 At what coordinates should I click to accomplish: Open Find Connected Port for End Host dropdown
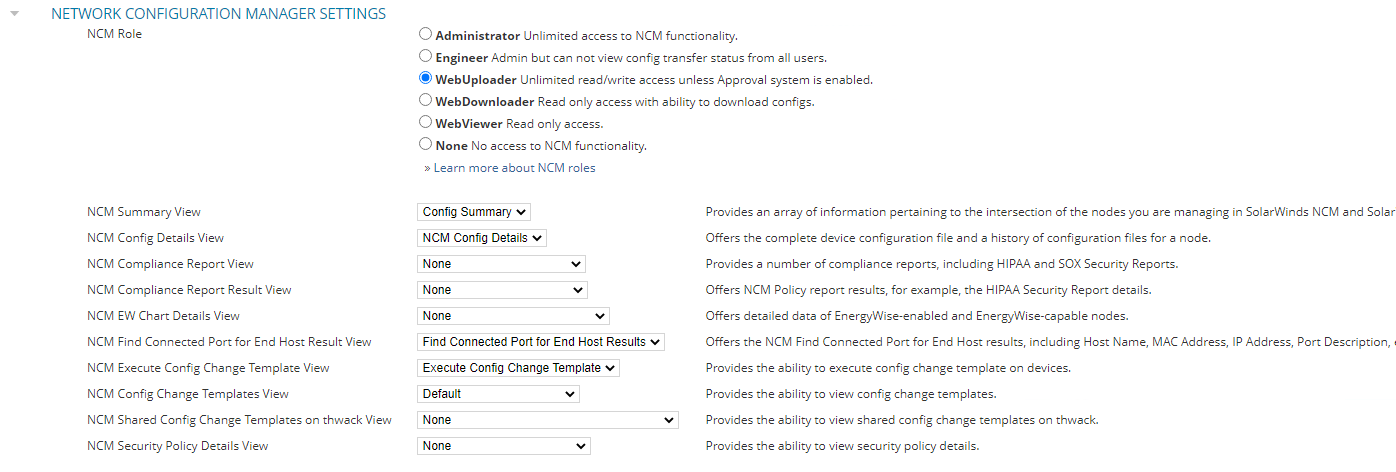pyautogui.click(x=540, y=342)
